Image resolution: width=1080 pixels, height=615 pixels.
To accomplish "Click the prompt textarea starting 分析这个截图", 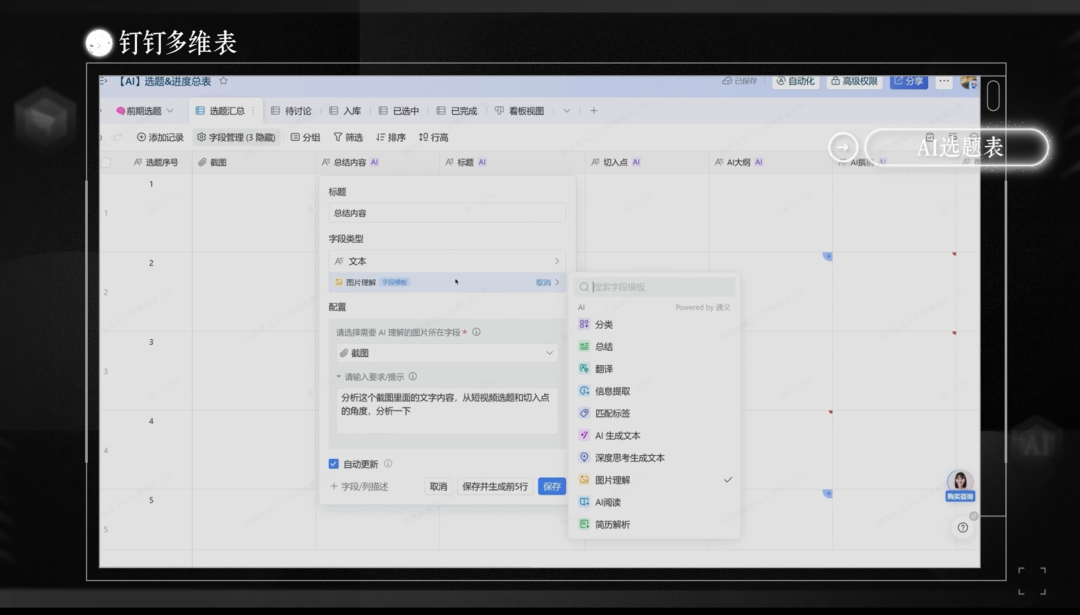I will coord(447,411).
